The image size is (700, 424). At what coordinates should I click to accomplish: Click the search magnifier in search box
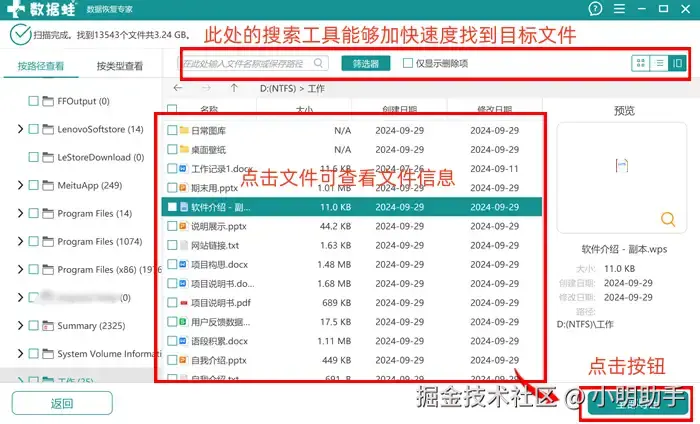pyautogui.click(x=318, y=63)
